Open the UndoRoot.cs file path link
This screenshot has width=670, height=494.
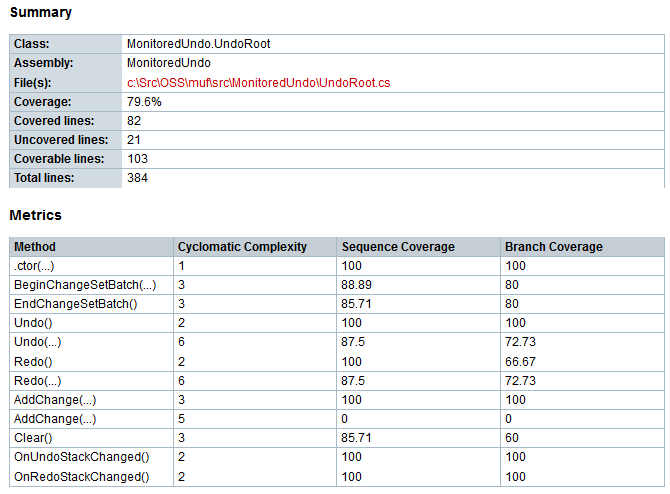257,83
